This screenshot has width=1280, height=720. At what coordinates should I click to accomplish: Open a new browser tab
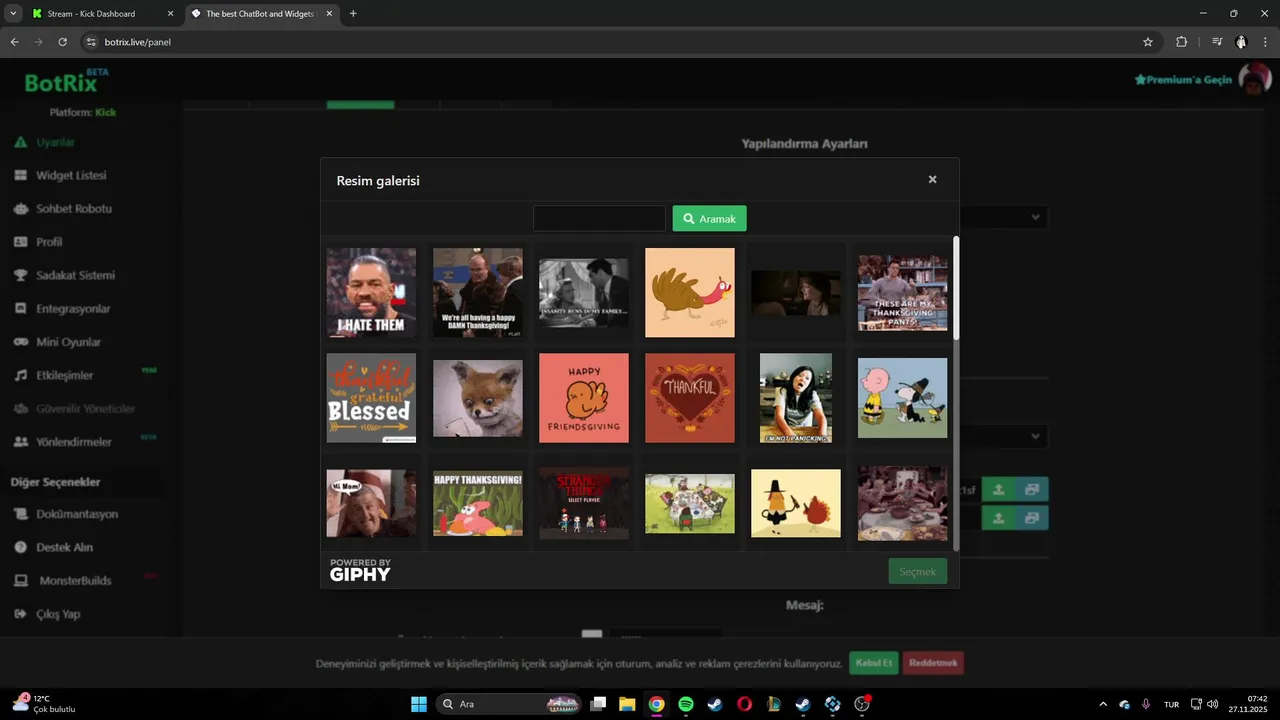pos(353,14)
